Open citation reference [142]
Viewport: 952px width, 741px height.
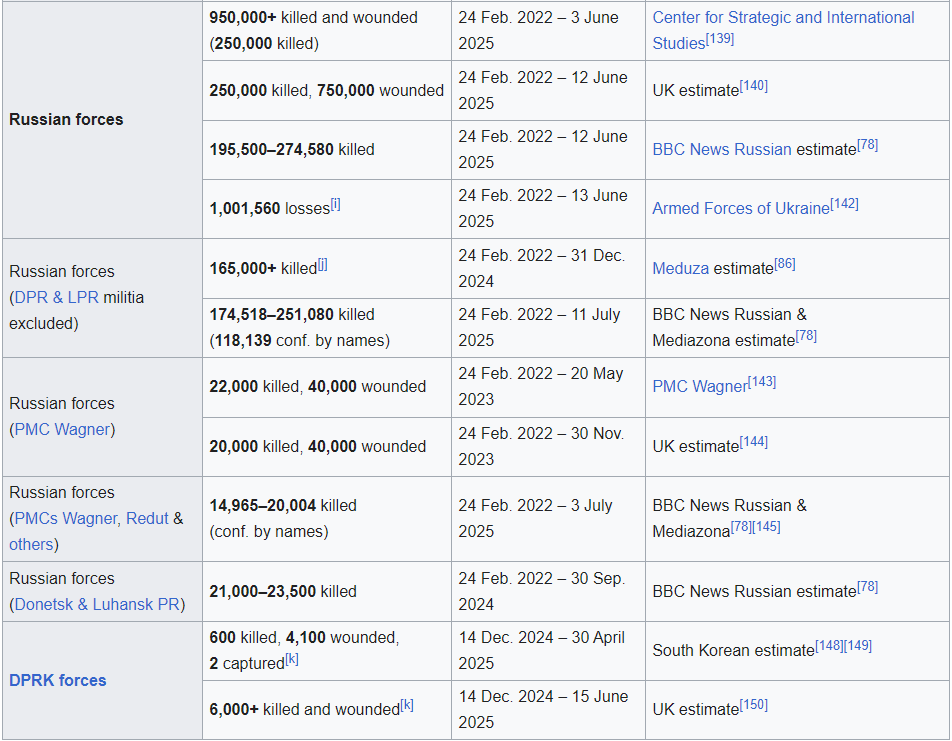click(845, 204)
